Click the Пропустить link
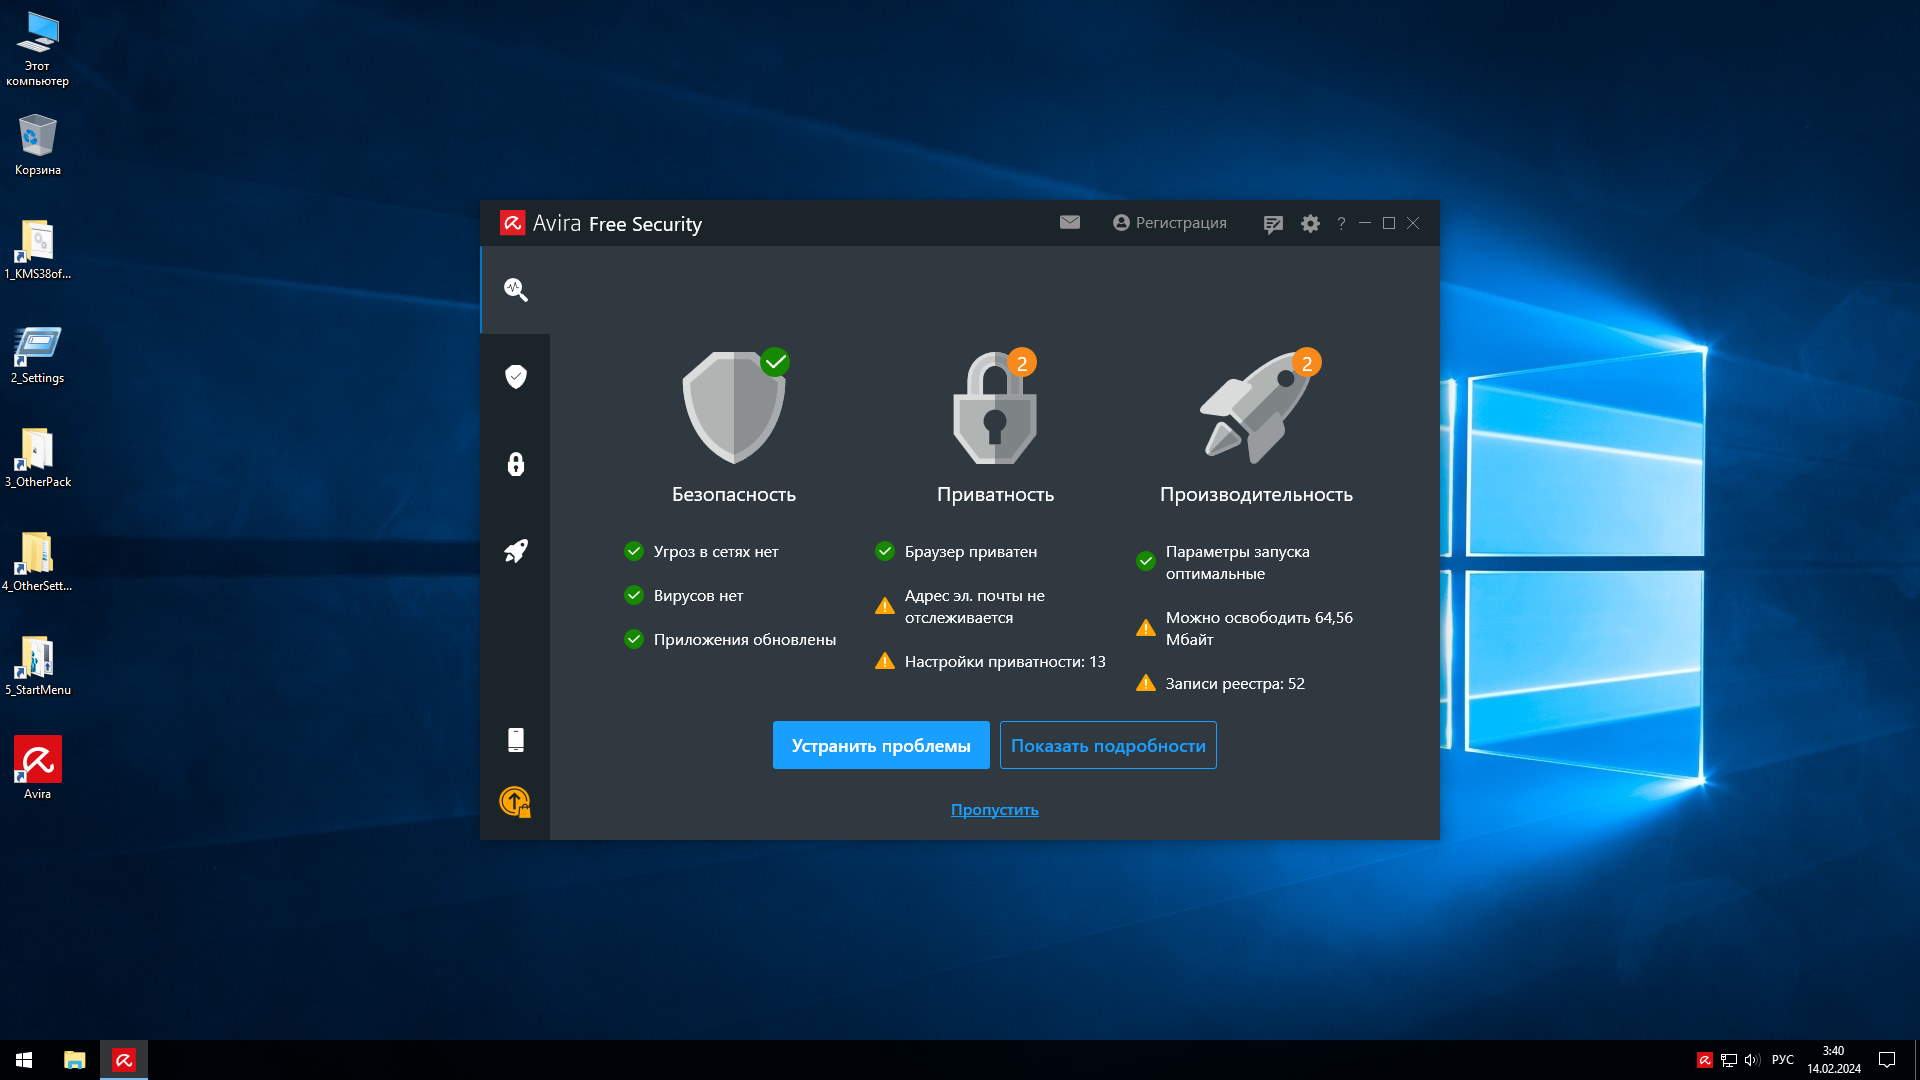This screenshot has width=1920, height=1080. (994, 810)
